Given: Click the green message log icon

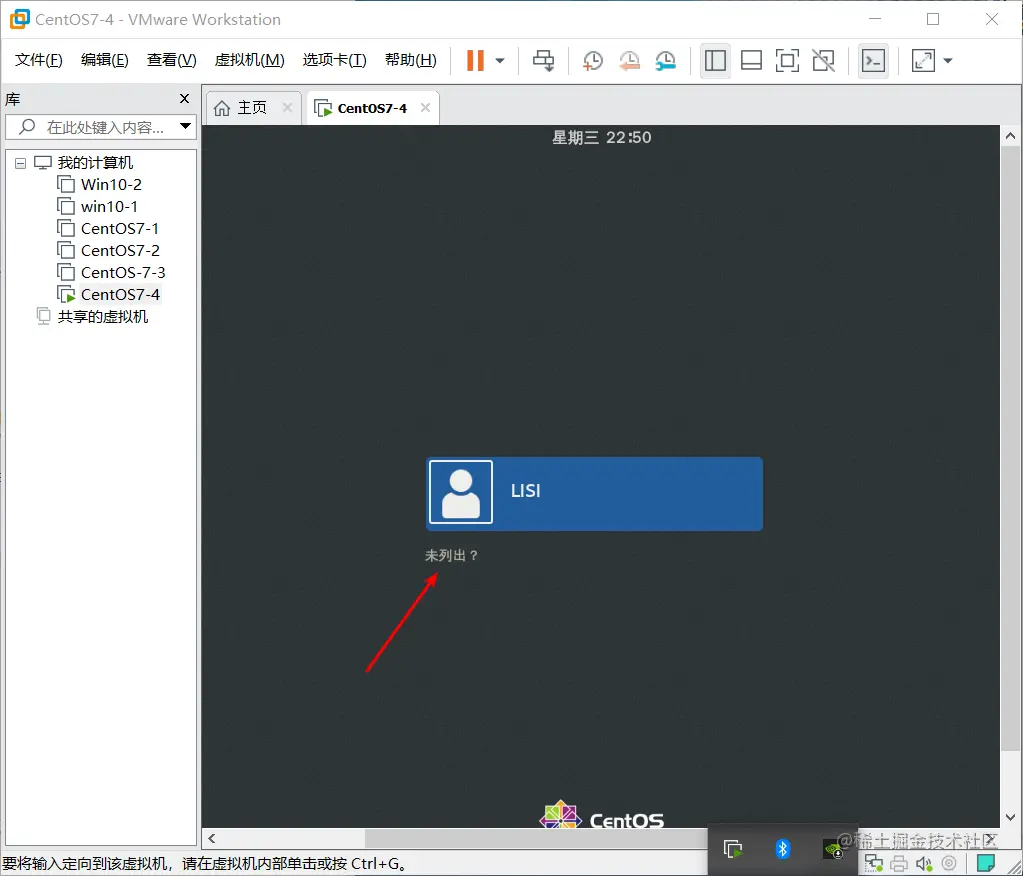Looking at the screenshot, I should [986, 863].
